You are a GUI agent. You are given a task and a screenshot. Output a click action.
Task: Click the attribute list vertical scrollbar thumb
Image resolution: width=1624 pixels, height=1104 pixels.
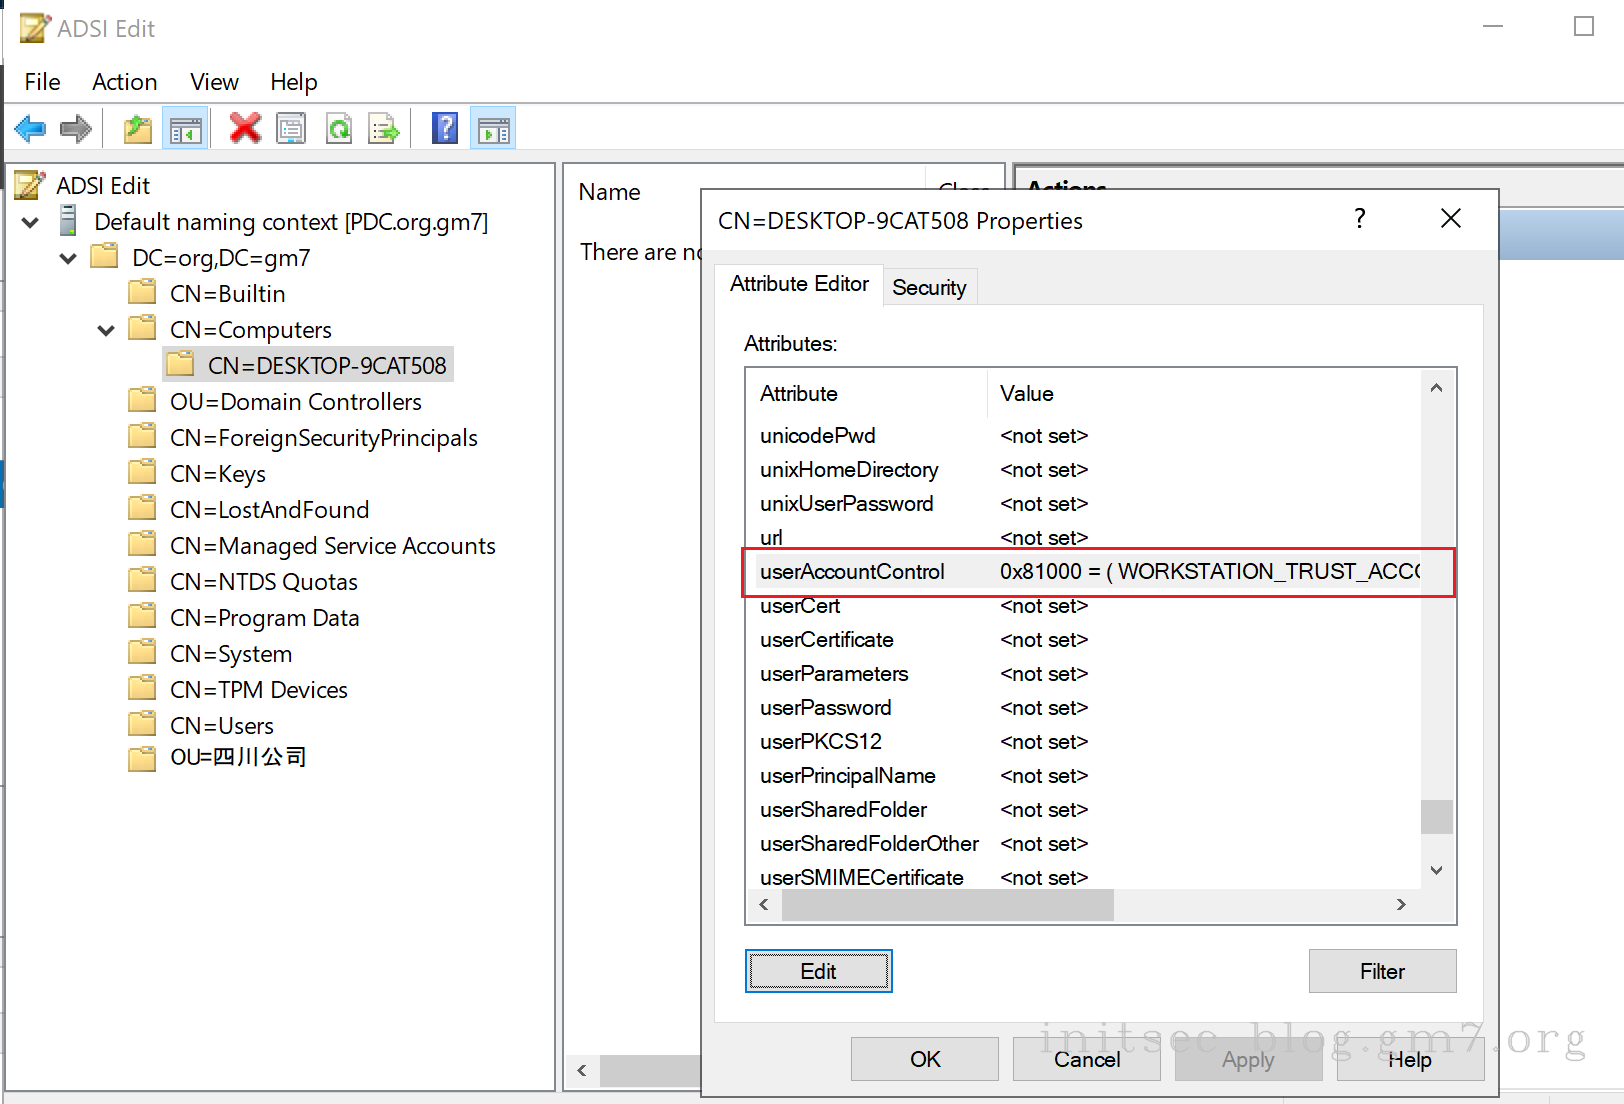1437,816
